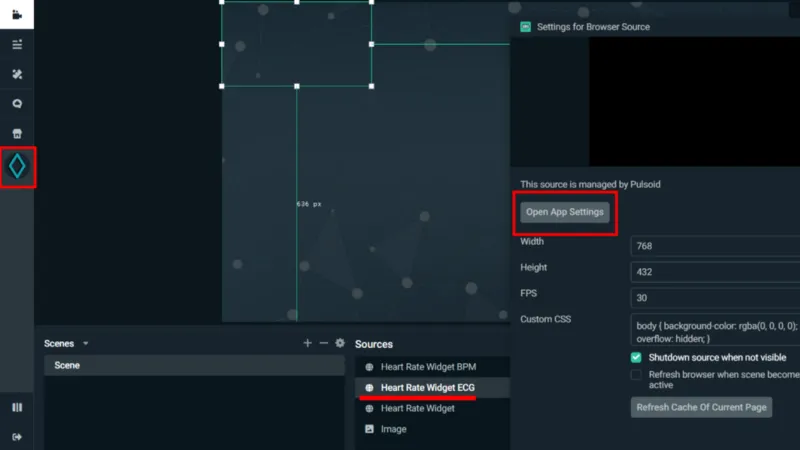The height and width of the screenshot is (450, 800).
Task: Click the Height input field
Action: (x=715, y=272)
